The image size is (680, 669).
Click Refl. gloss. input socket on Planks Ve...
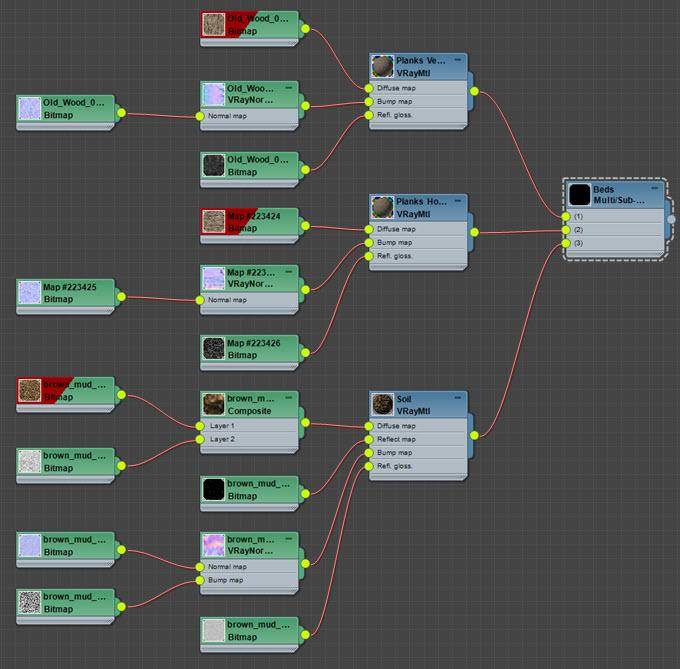[370, 115]
